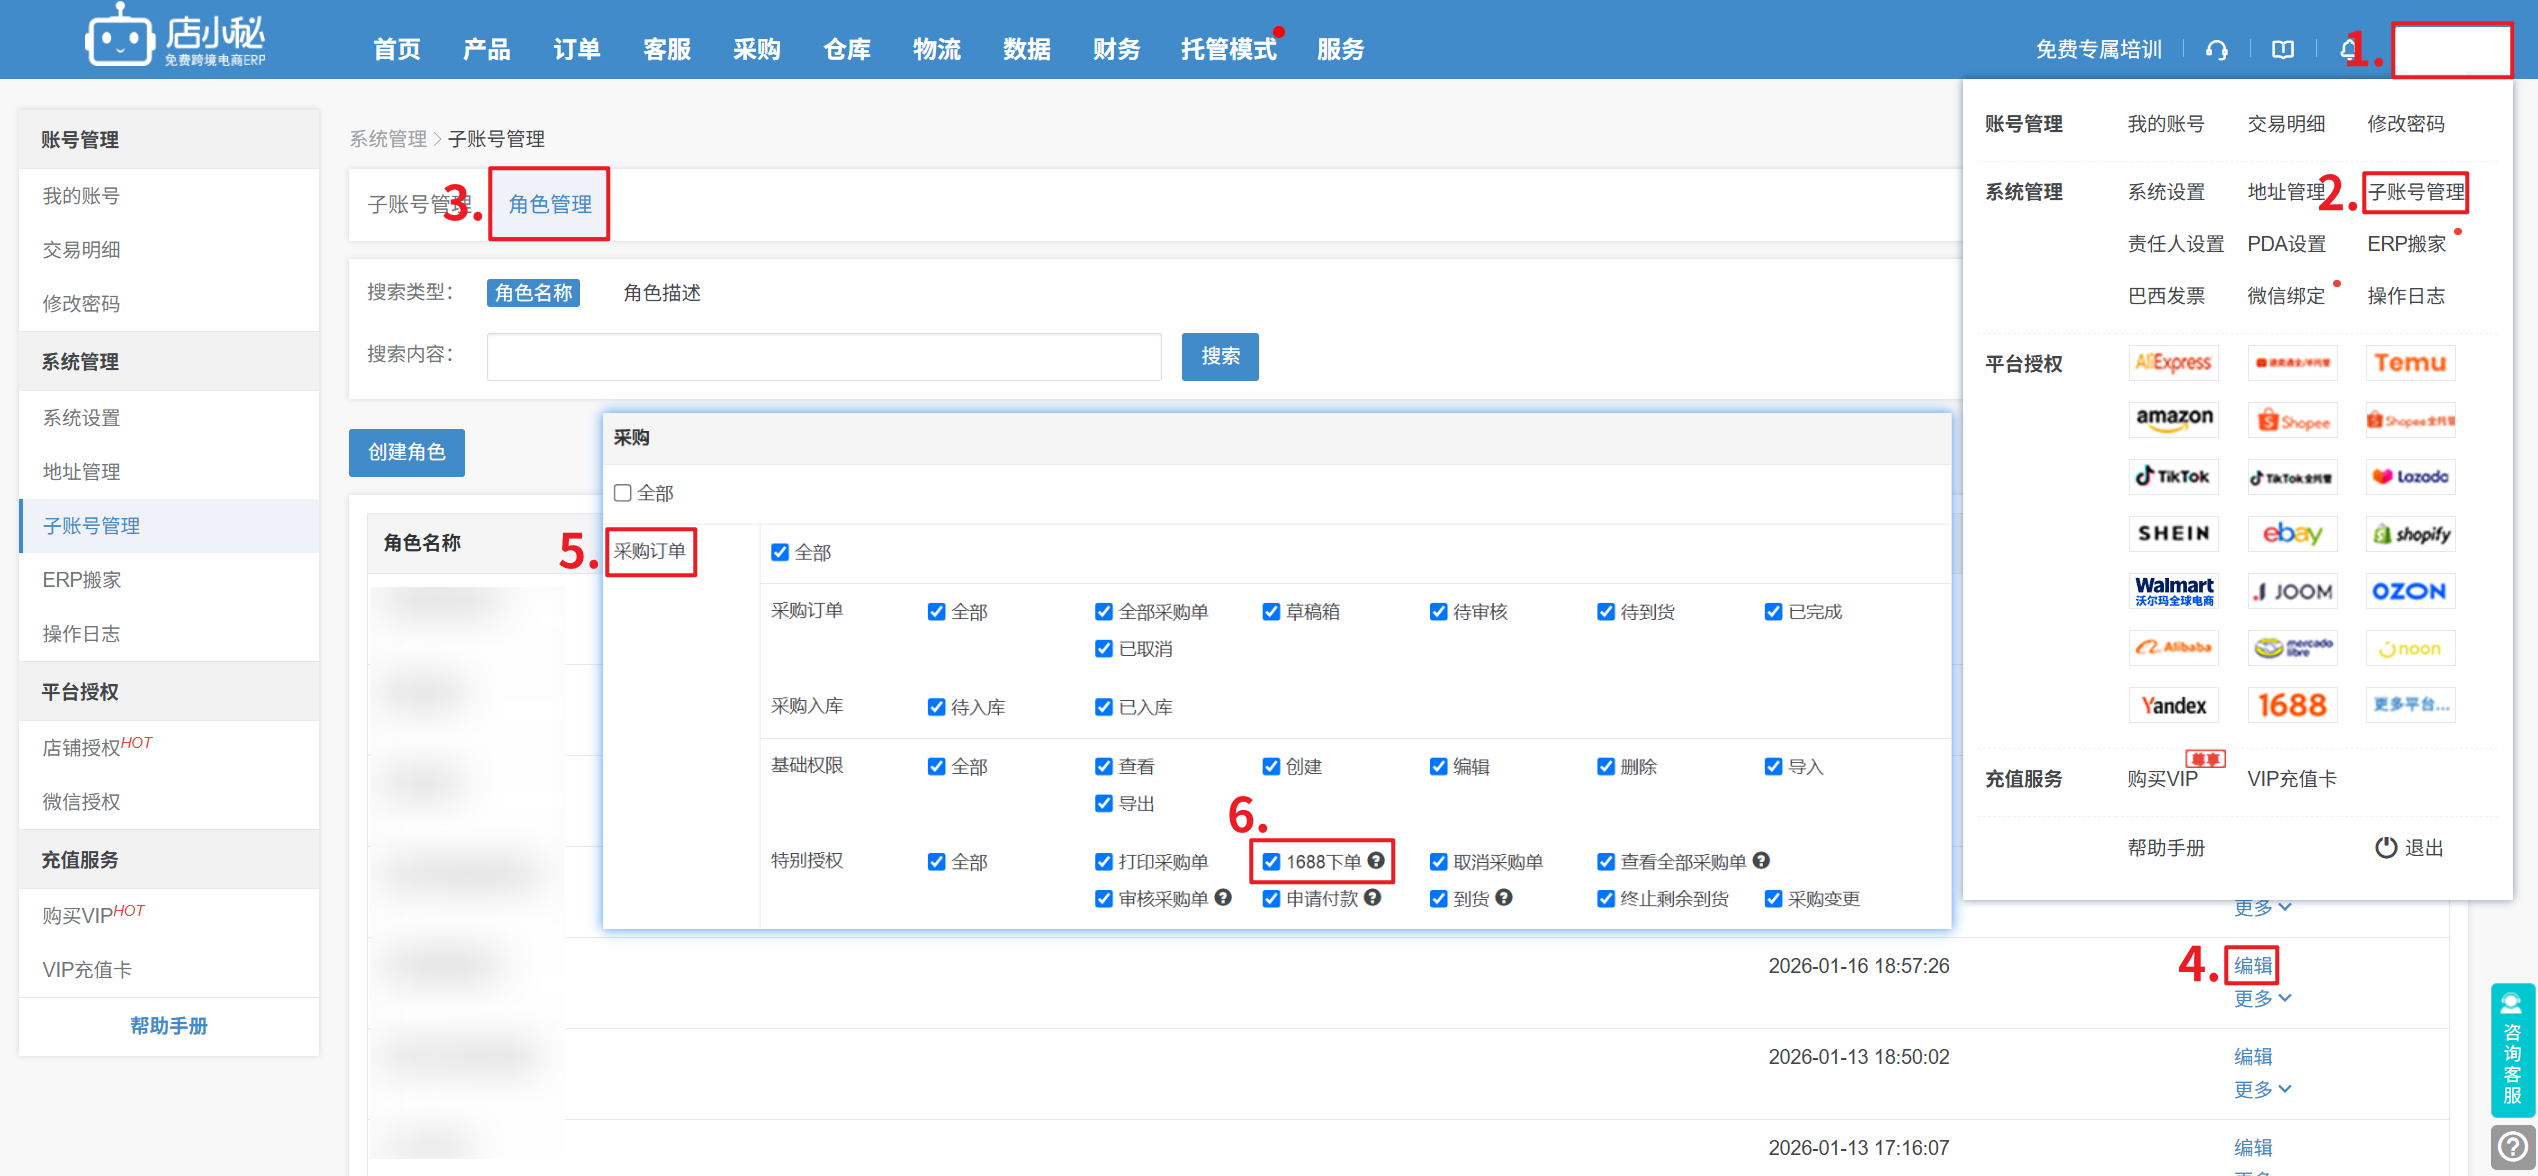Screen dimensions: 2538x1176
Task: Toggle the 草稿箱 permission checkbox
Action: pos(1271,612)
